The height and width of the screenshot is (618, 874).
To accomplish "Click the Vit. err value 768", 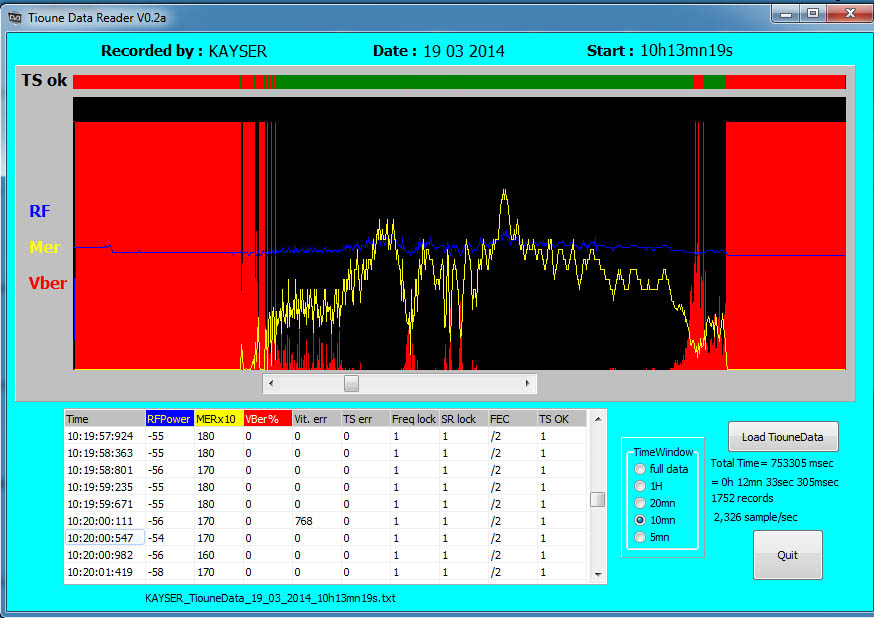I will (x=304, y=521).
